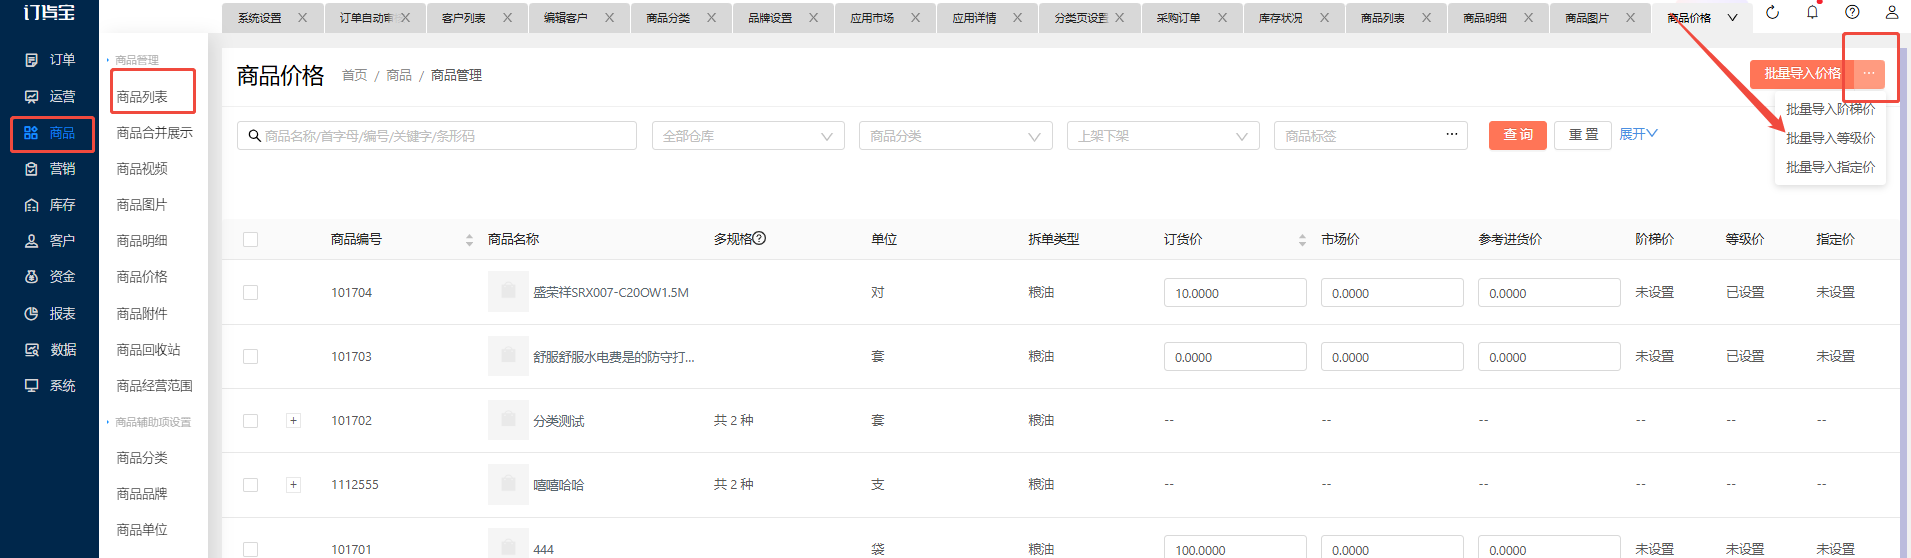The height and width of the screenshot is (558, 1911).
Task: Click the 重置 reset button
Action: coord(1583,135)
